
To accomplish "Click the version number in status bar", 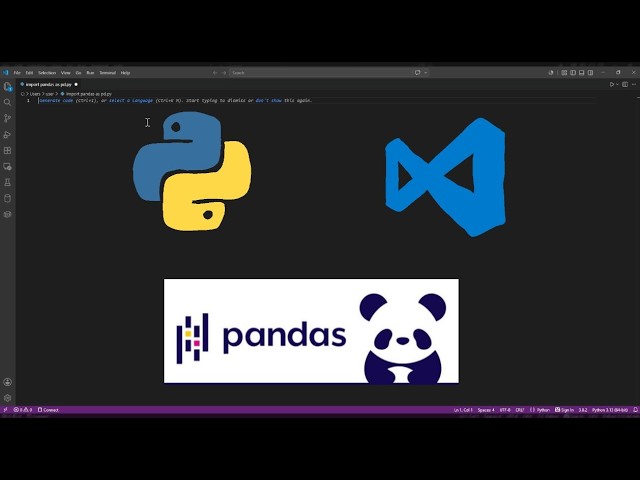I will coord(583,410).
